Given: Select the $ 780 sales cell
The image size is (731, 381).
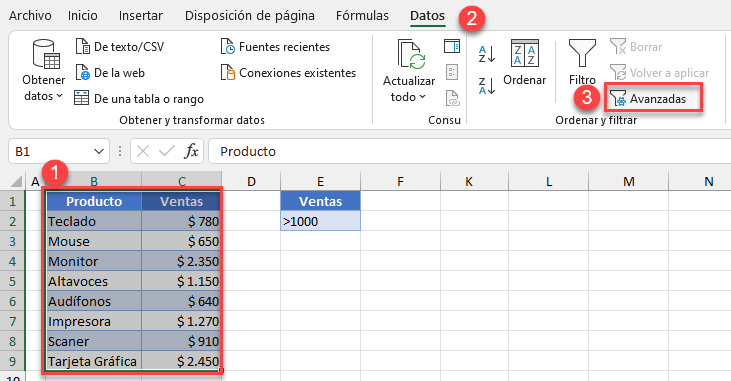Looking at the screenshot, I should click(181, 222).
